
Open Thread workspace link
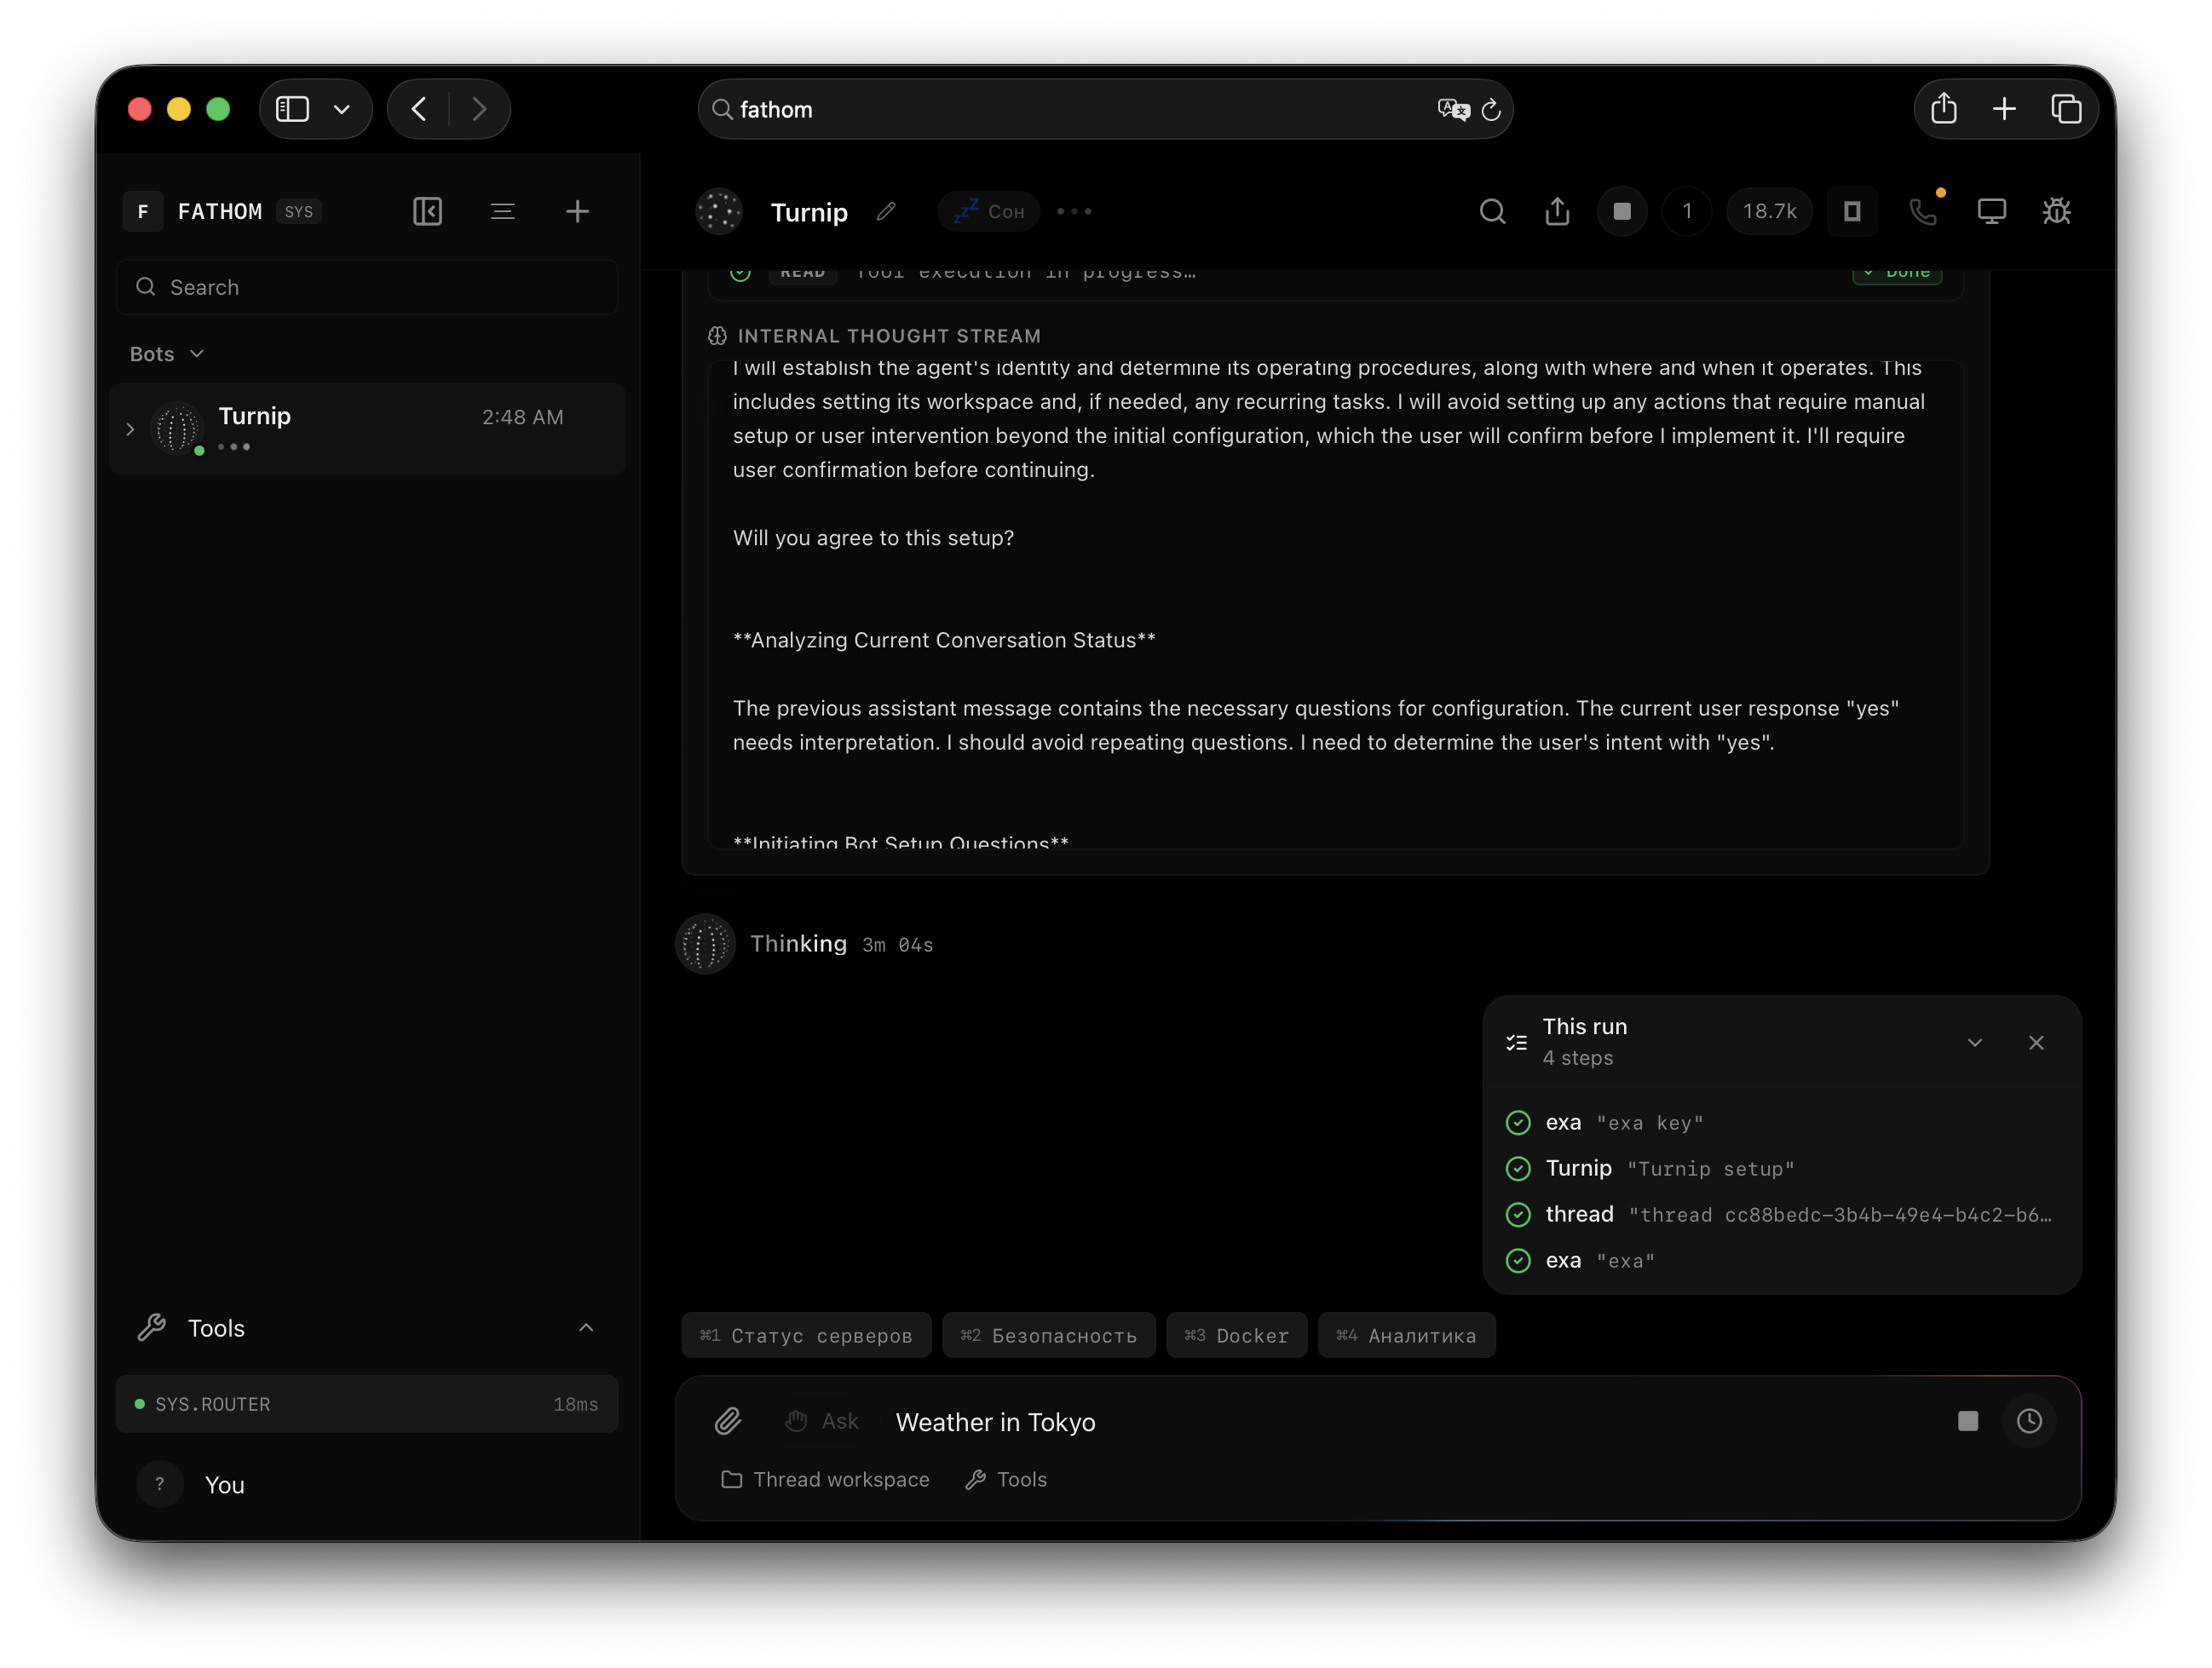click(825, 1479)
